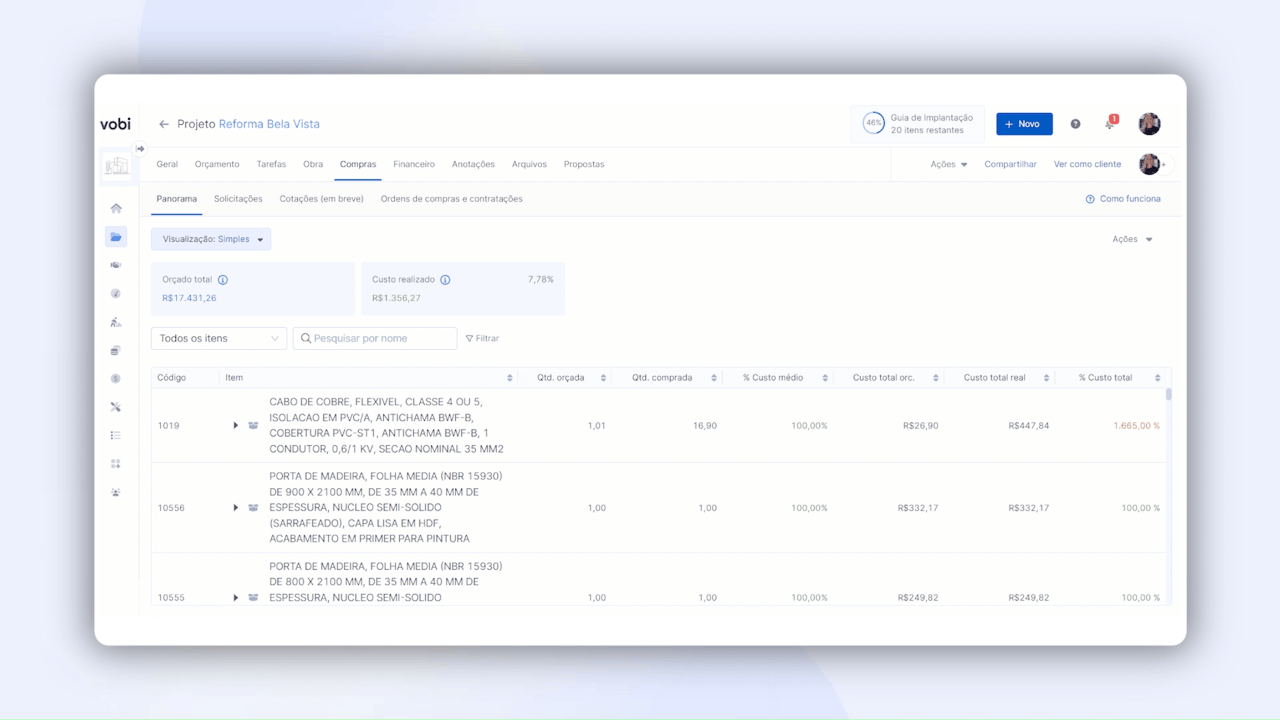Image resolution: width=1280 pixels, height=720 pixels.
Task: Open the Como funciona help link
Action: click(x=1123, y=199)
